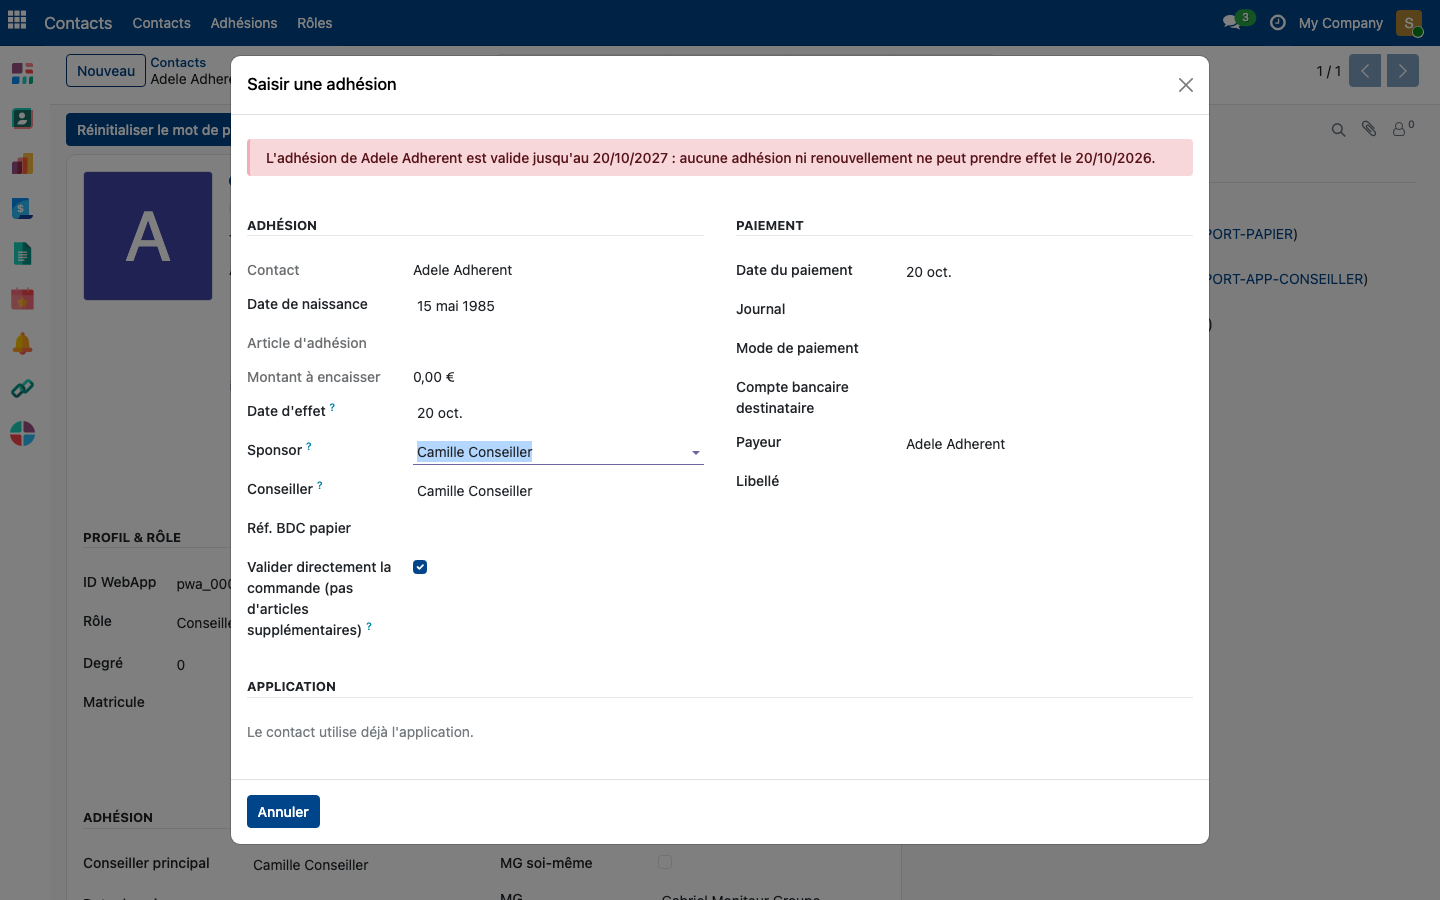Click the Nouveau button
This screenshot has height=900, width=1440.
click(106, 71)
